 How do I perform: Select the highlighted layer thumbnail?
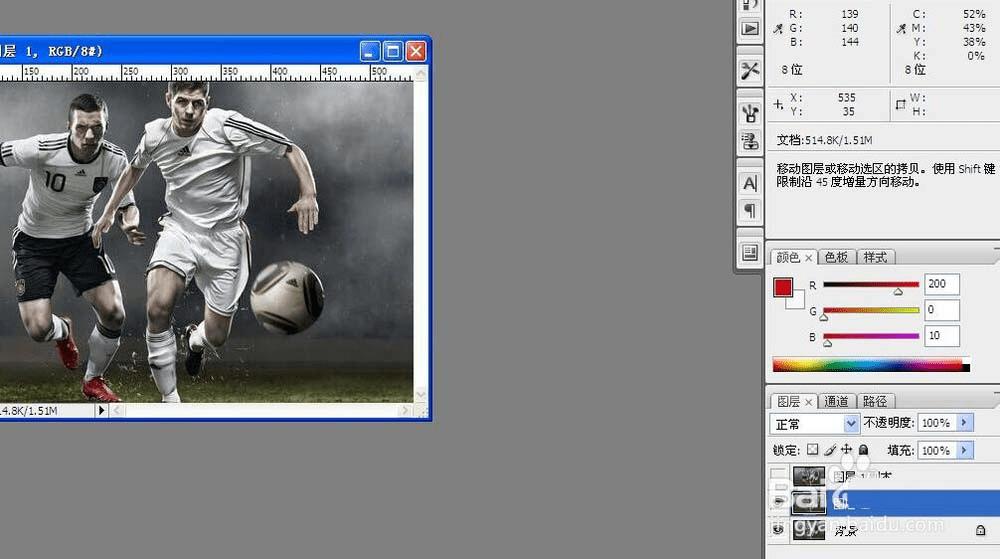coord(809,502)
